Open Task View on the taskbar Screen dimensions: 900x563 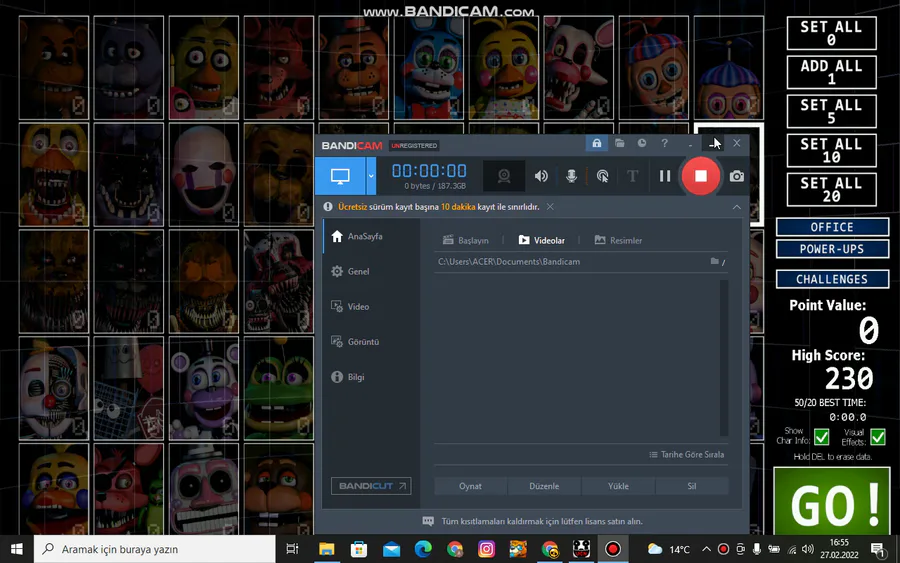[292, 549]
